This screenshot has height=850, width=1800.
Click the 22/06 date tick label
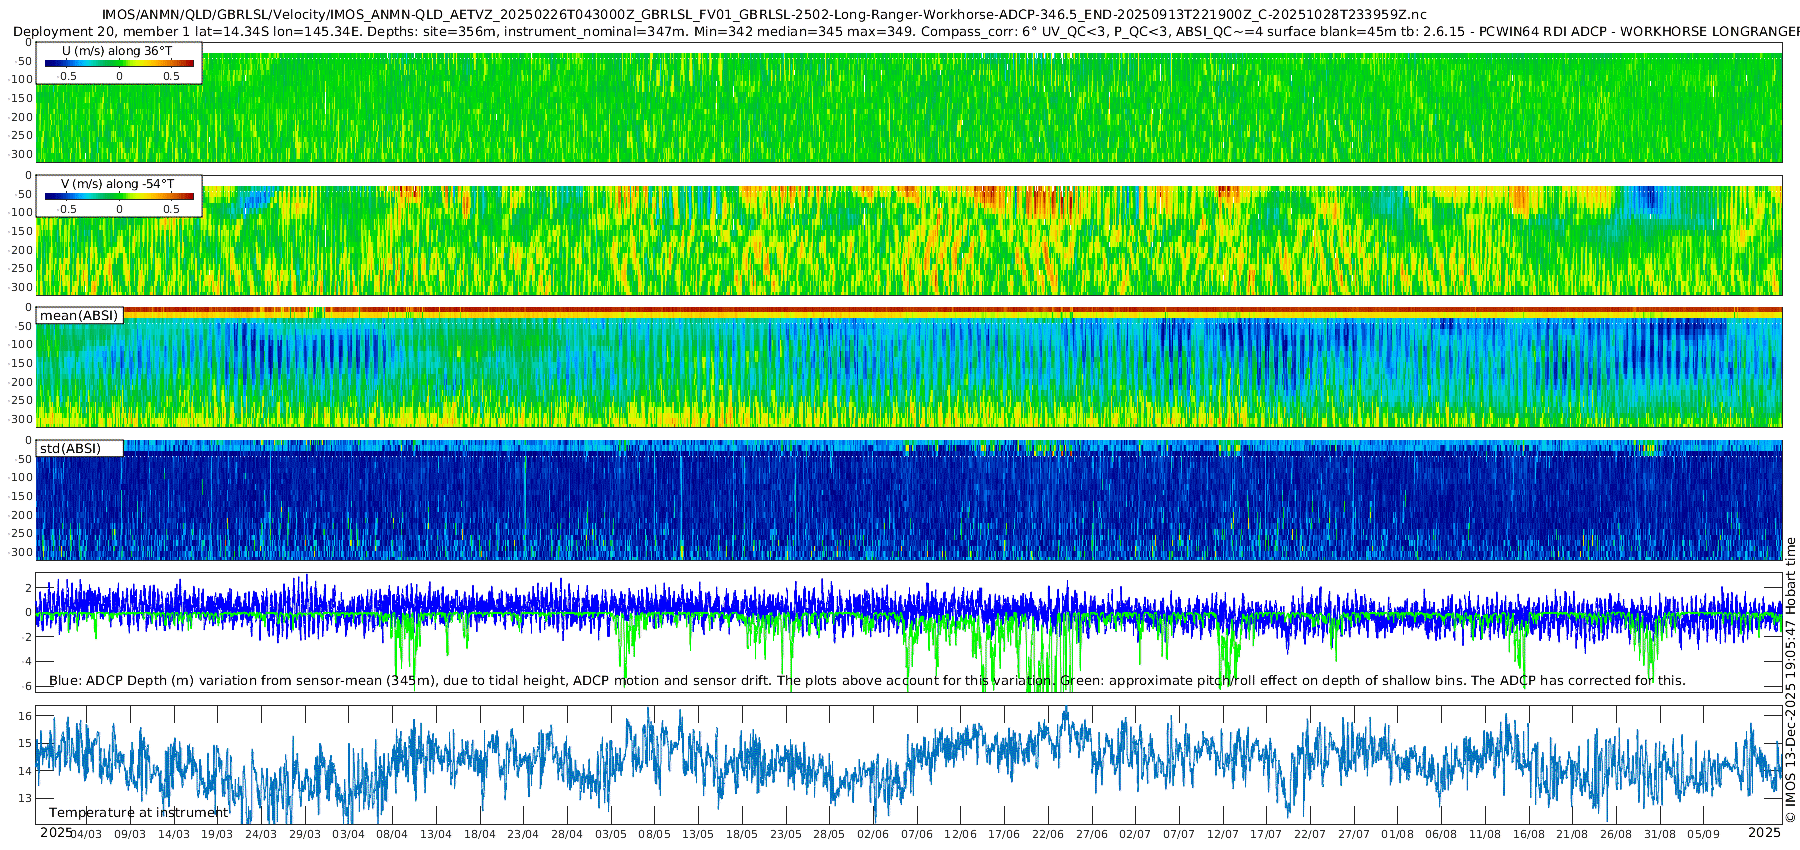click(x=1048, y=834)
